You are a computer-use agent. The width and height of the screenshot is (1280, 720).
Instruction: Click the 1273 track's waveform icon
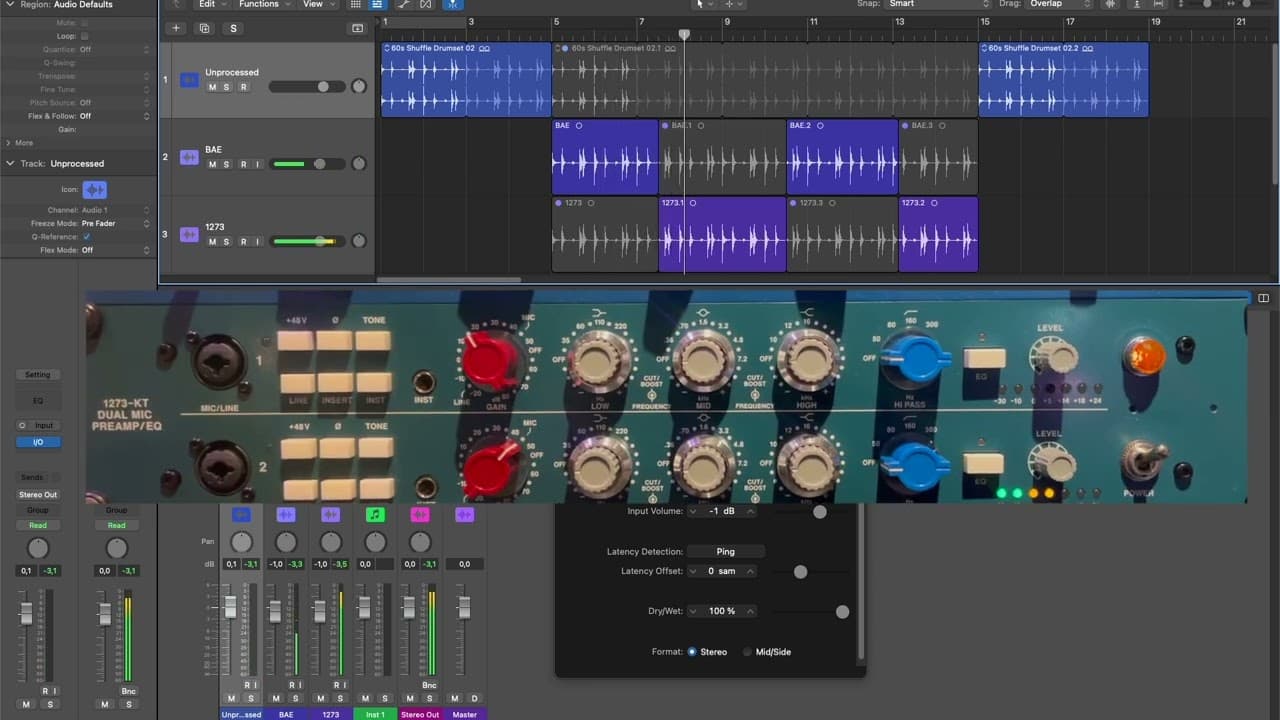click(x=189, y=234)
